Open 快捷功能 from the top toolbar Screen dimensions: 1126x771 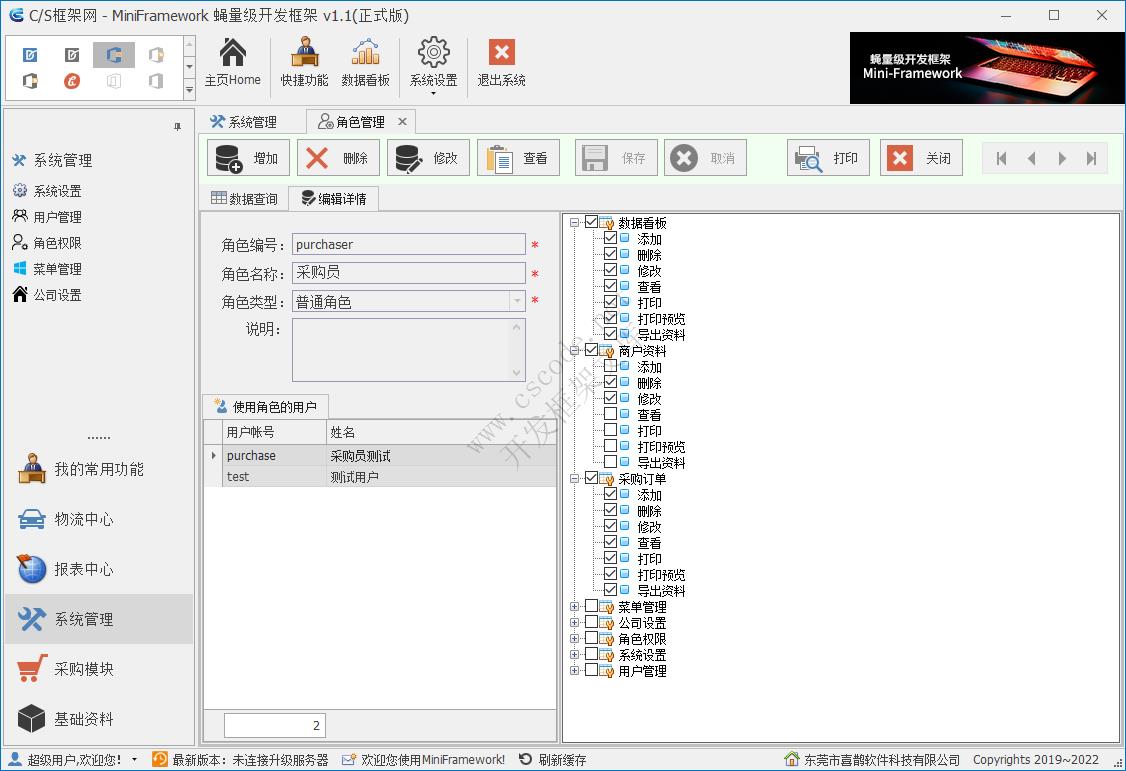coord(304,63)
